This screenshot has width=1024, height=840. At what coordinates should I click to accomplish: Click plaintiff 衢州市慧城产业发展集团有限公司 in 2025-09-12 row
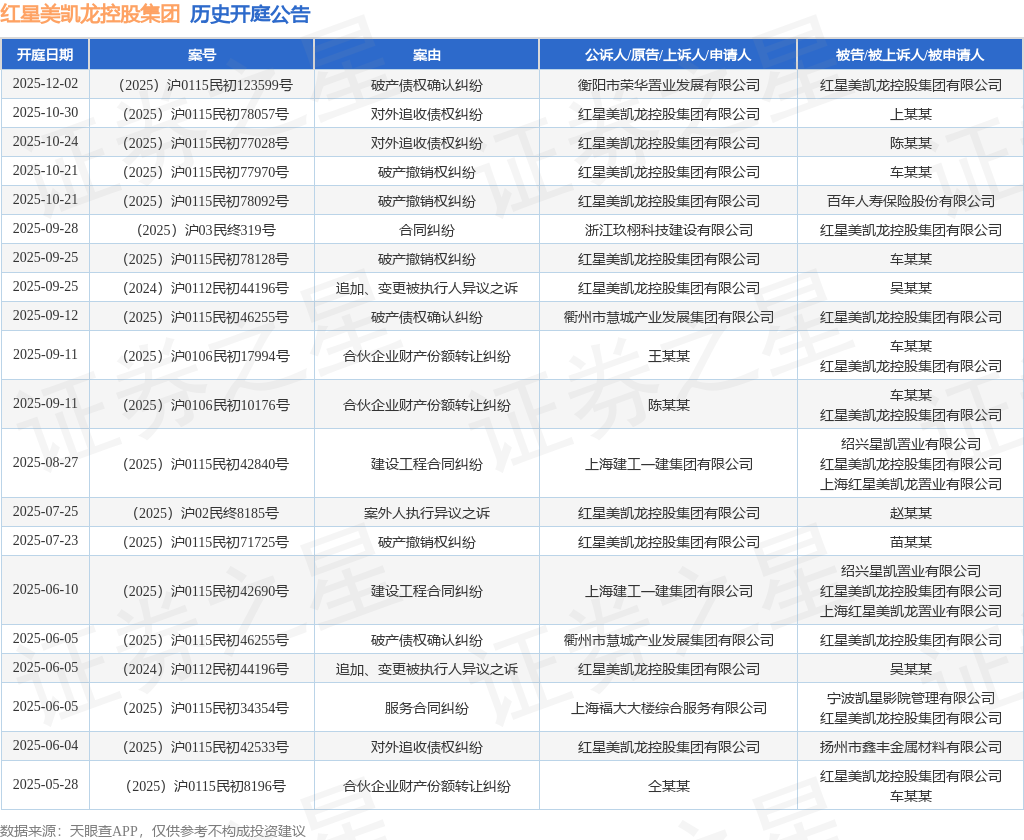[x=668, y=317]
